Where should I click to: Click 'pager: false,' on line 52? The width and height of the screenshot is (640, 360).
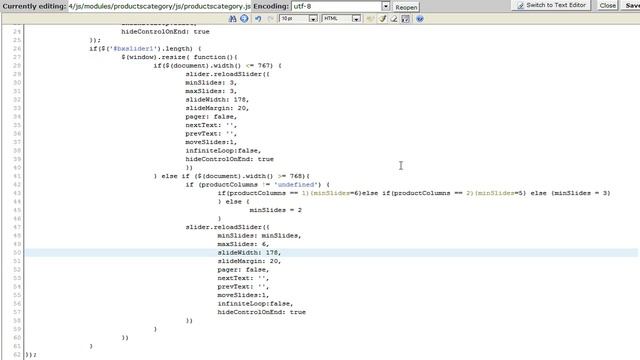tap(243, 270)
